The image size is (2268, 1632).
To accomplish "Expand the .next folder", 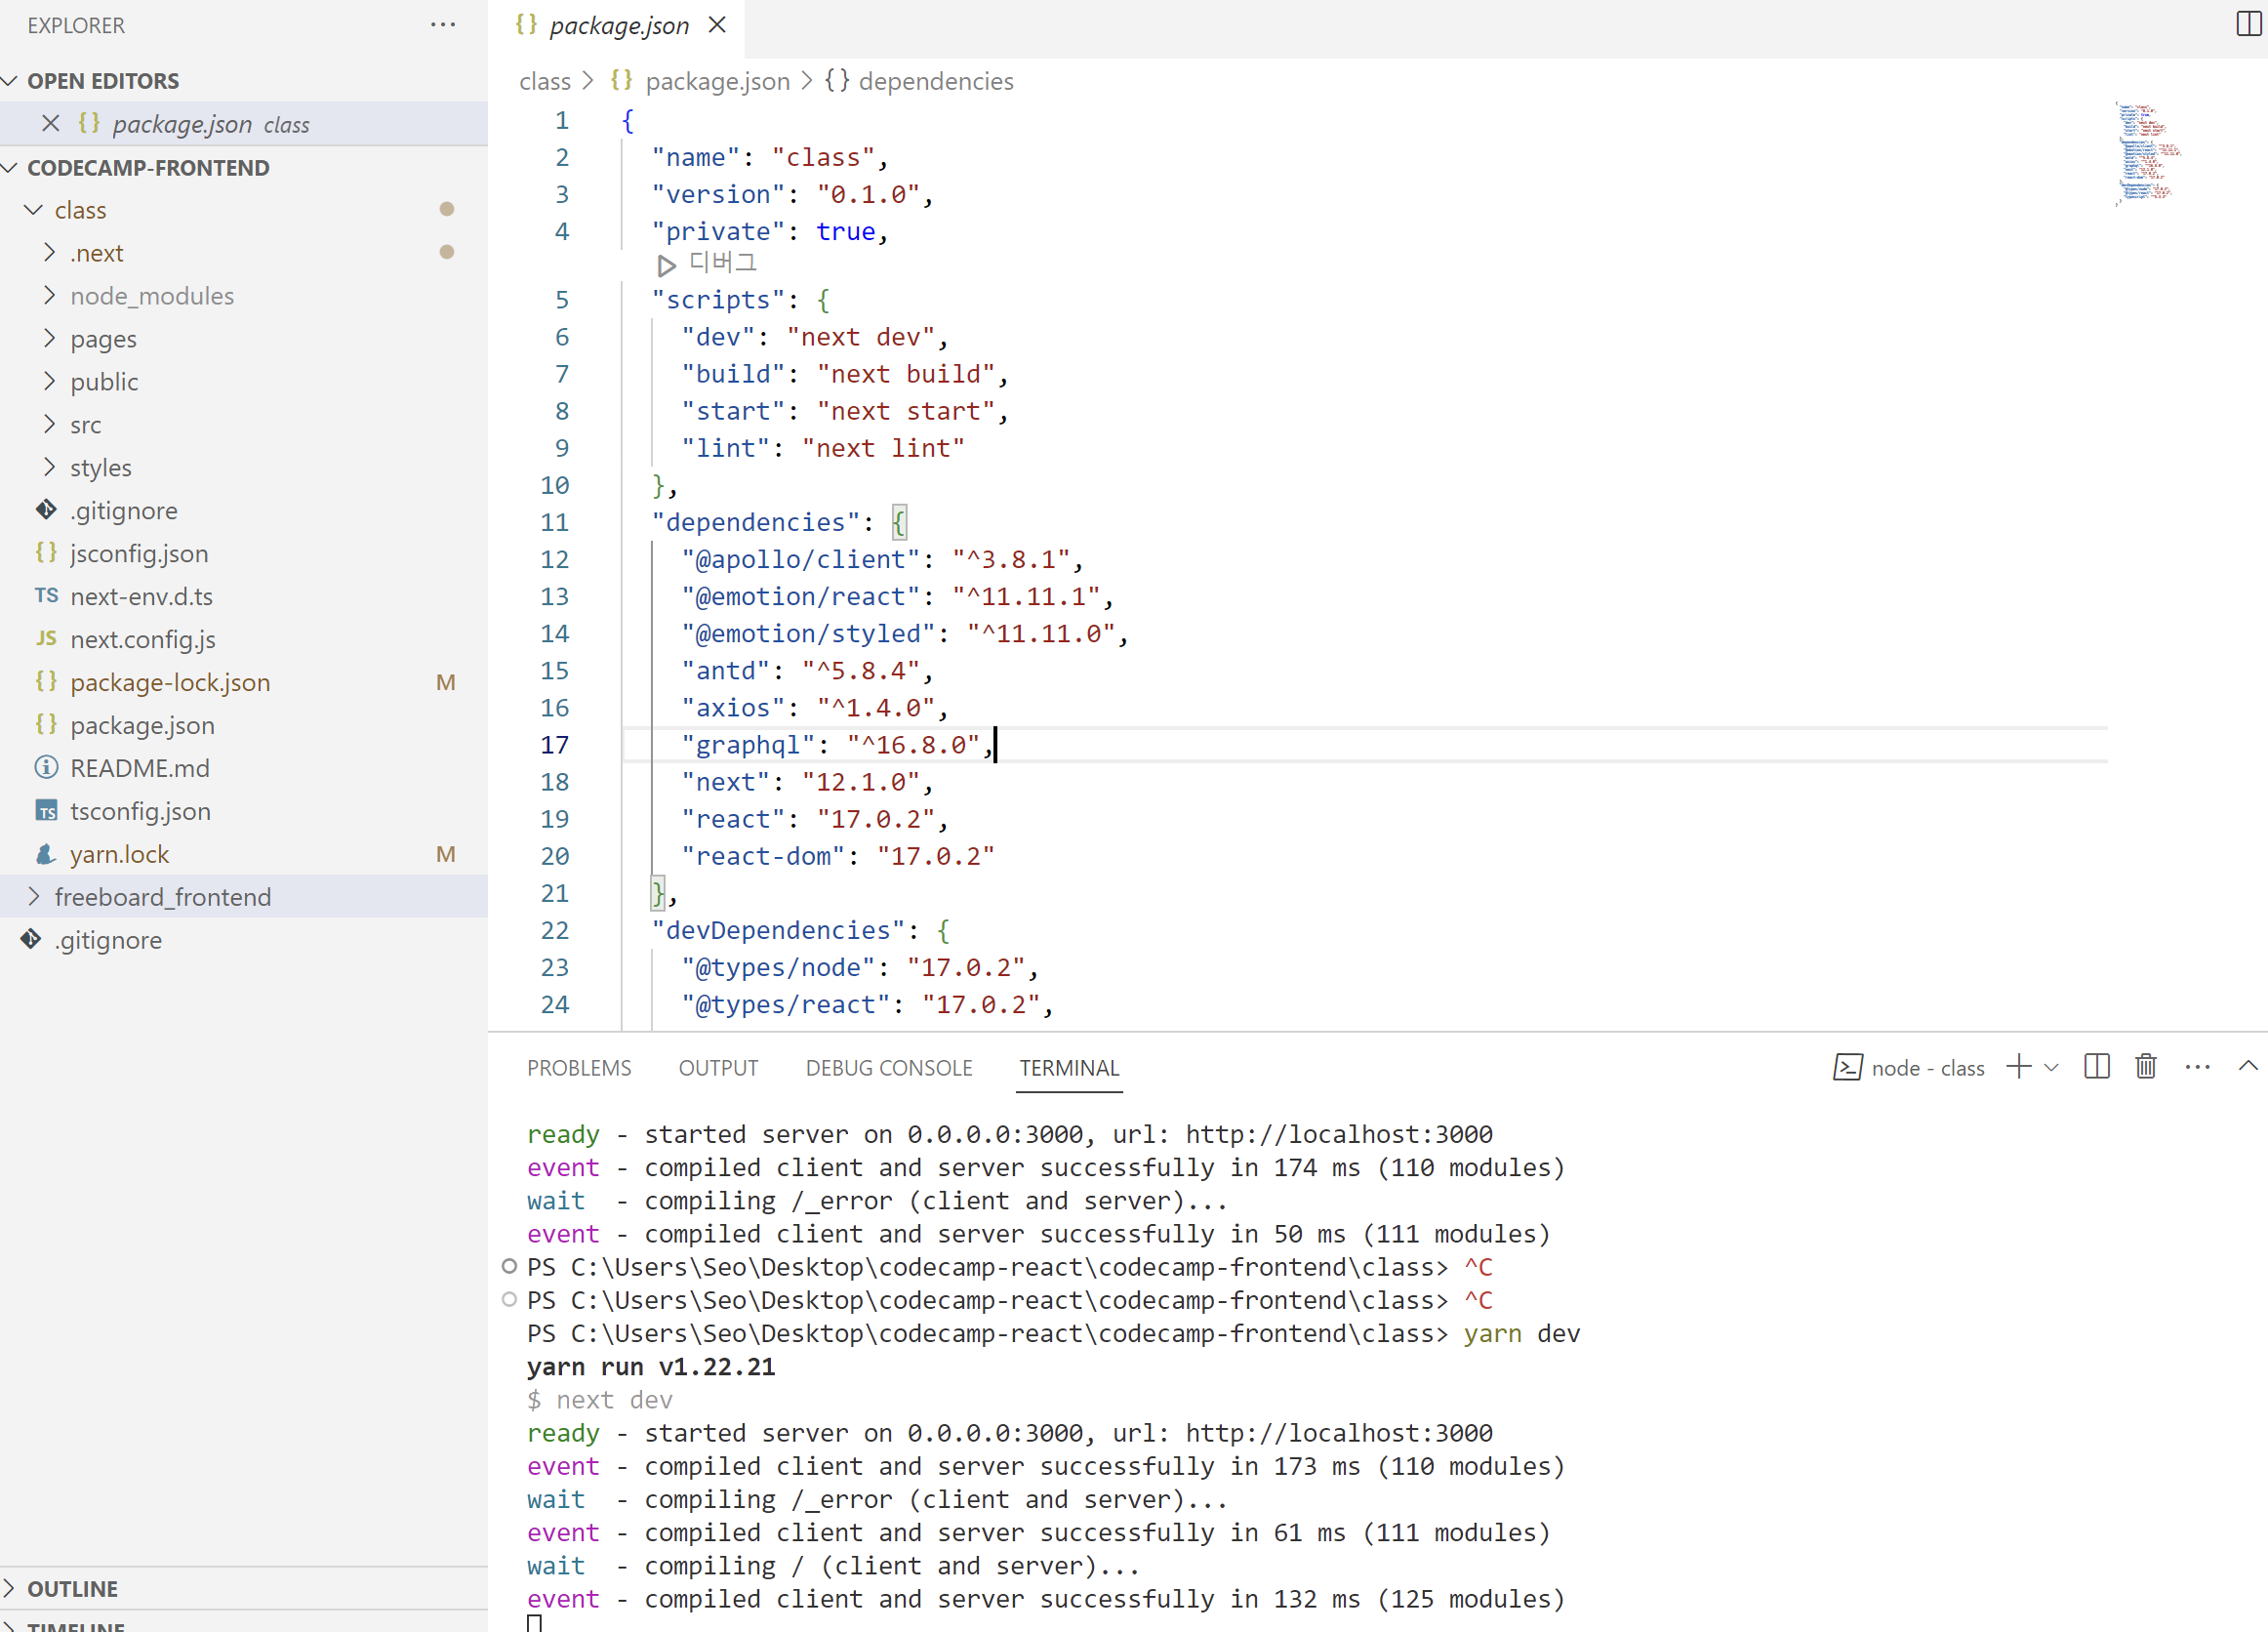I will point(49,252).
